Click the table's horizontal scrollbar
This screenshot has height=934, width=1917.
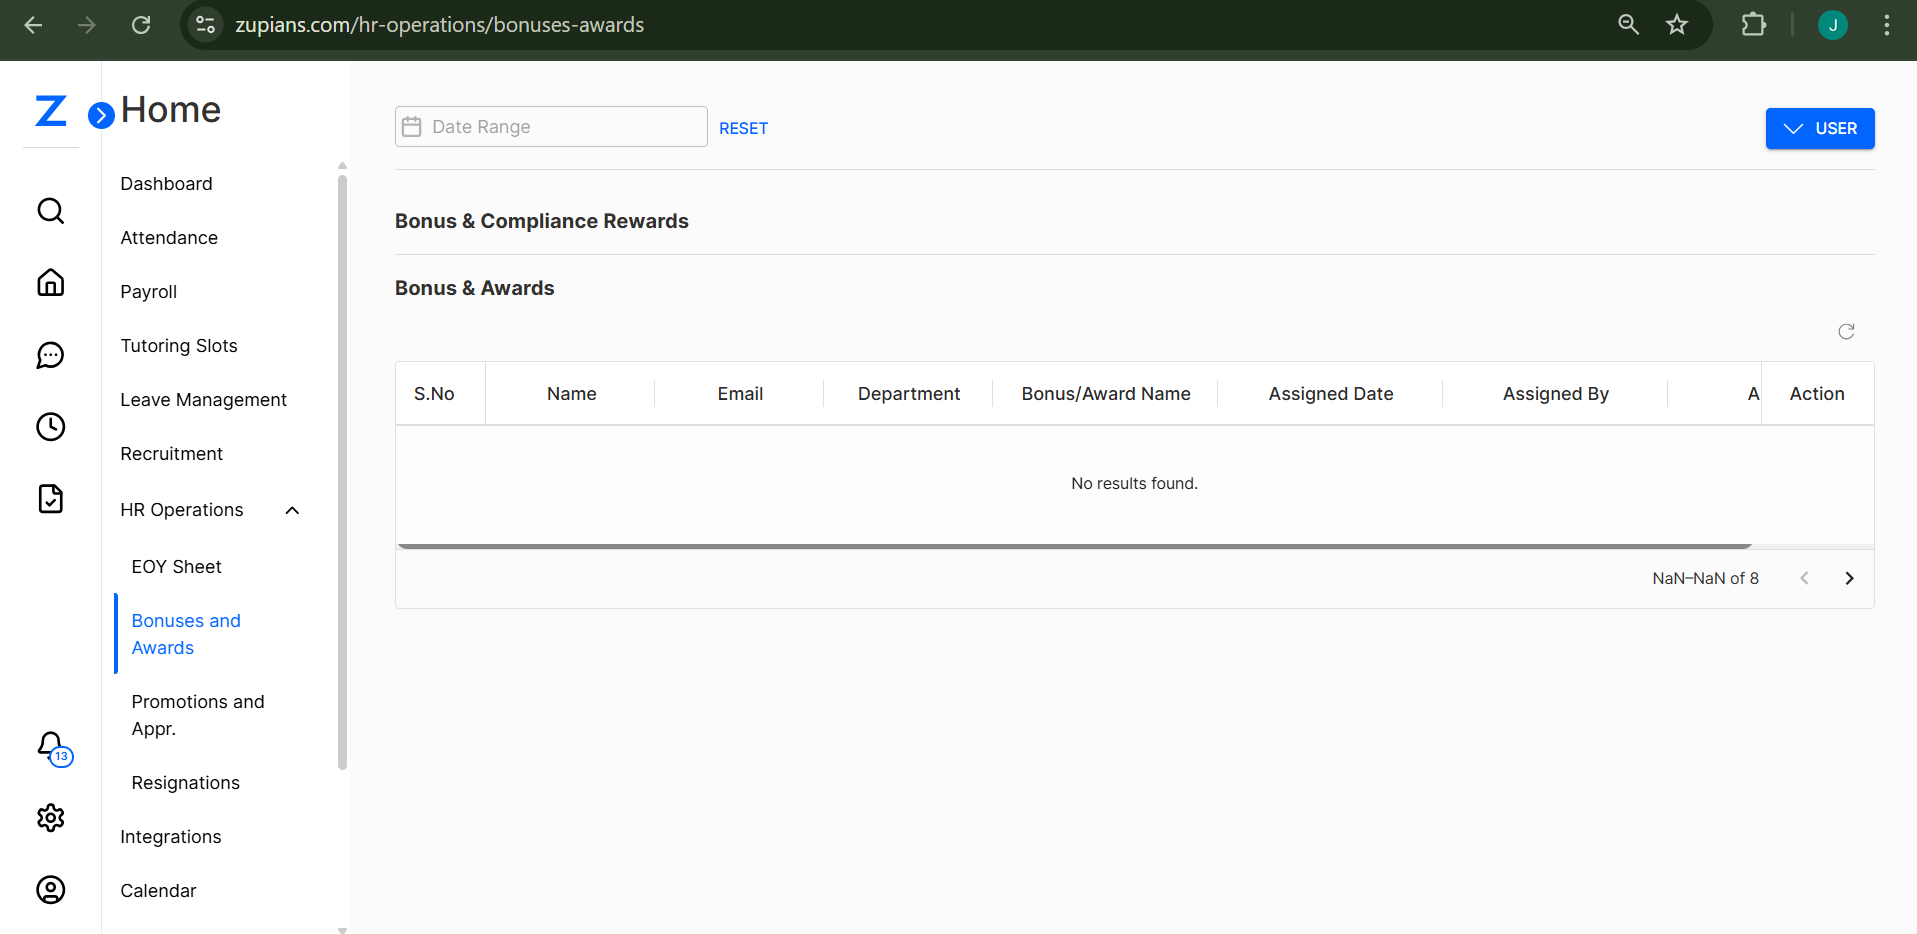(x=1074, y=546)
